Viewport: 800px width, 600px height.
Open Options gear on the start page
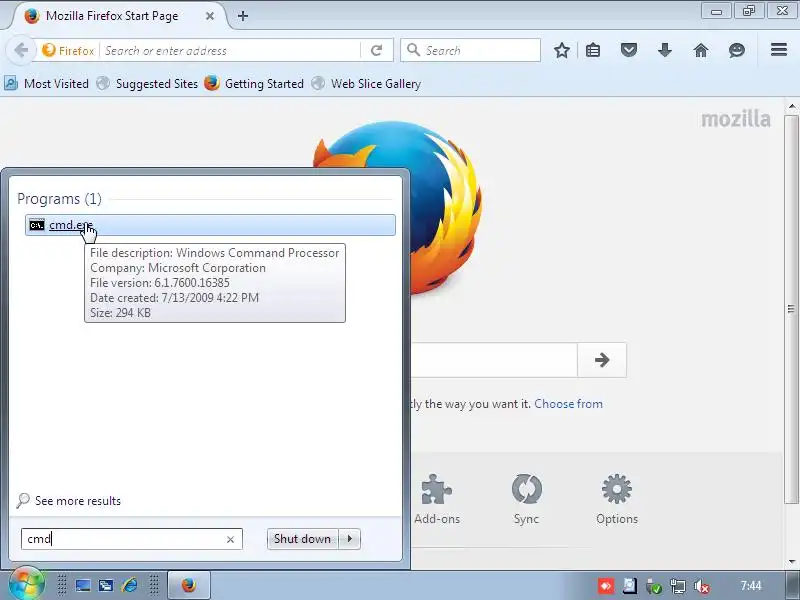(x=617, y=499)
